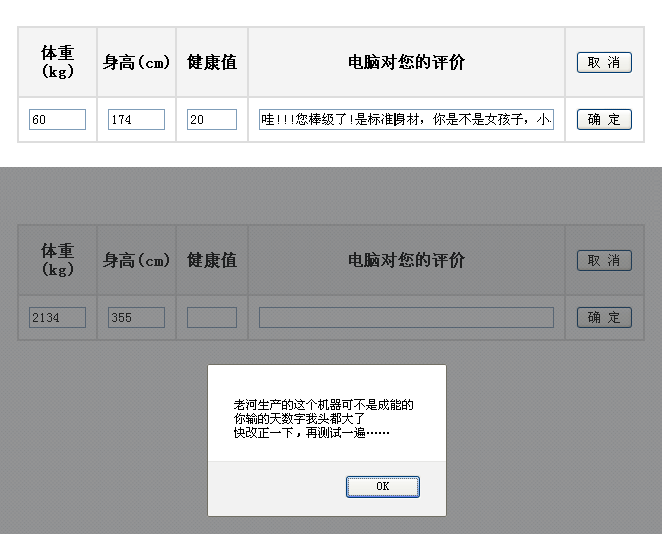
Task: Click the weight field containing 60
Action: coord(57,119)
